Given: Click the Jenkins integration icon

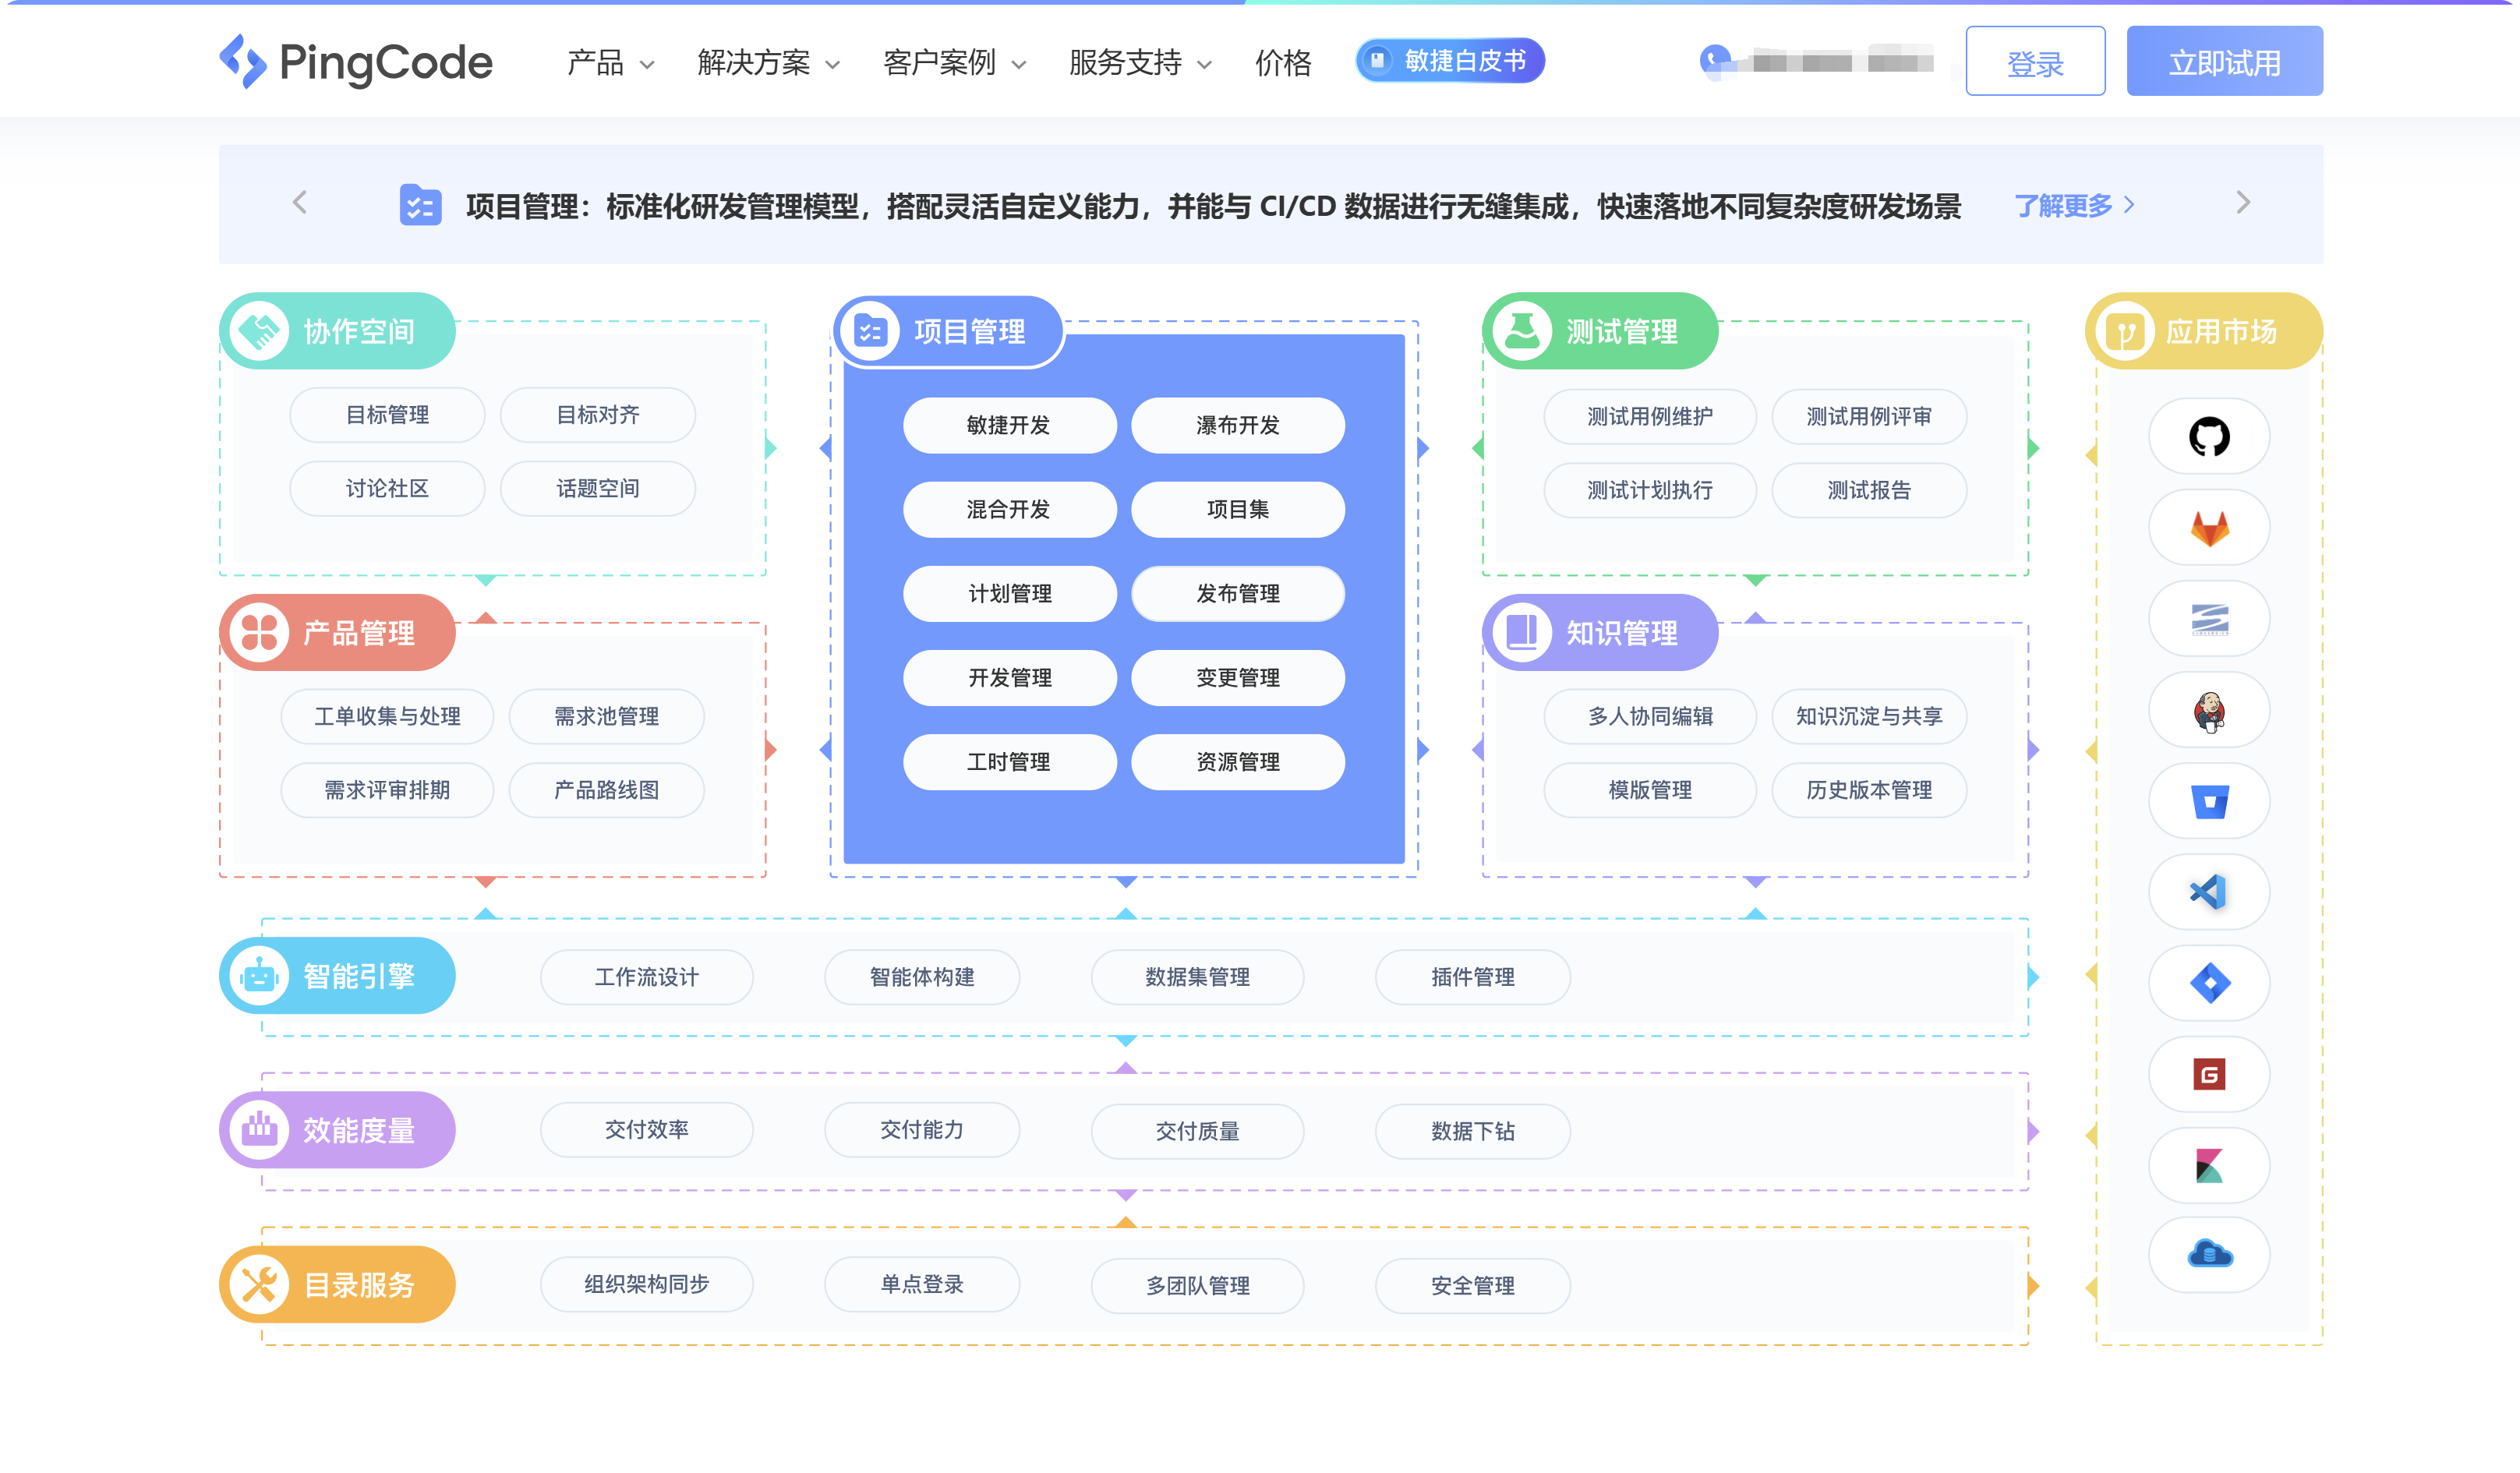Looking at the screenshot, I should point(2209,710).
